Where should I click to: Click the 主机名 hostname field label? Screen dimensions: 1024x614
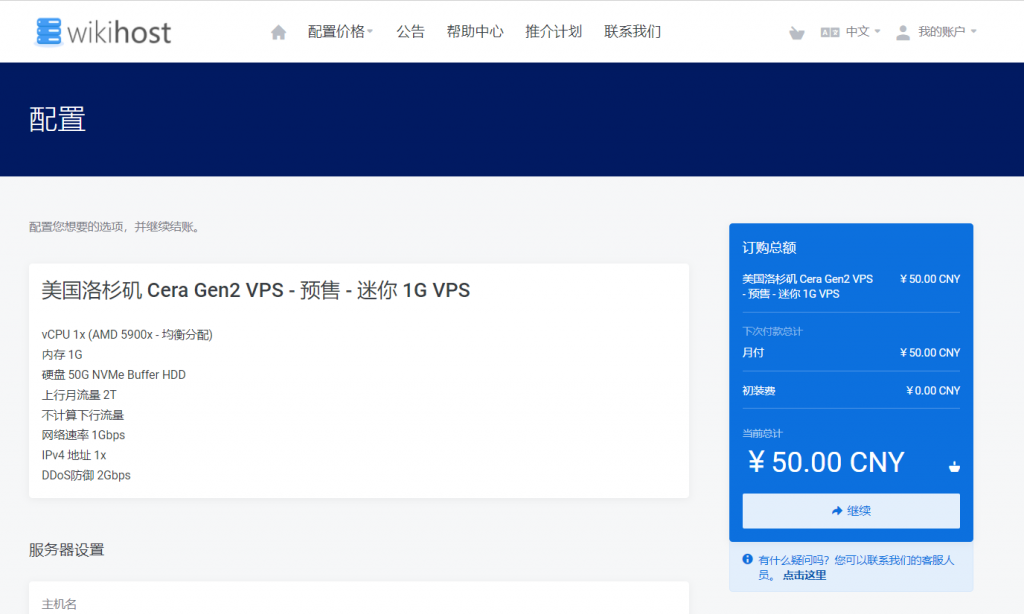tap(59, 604)
